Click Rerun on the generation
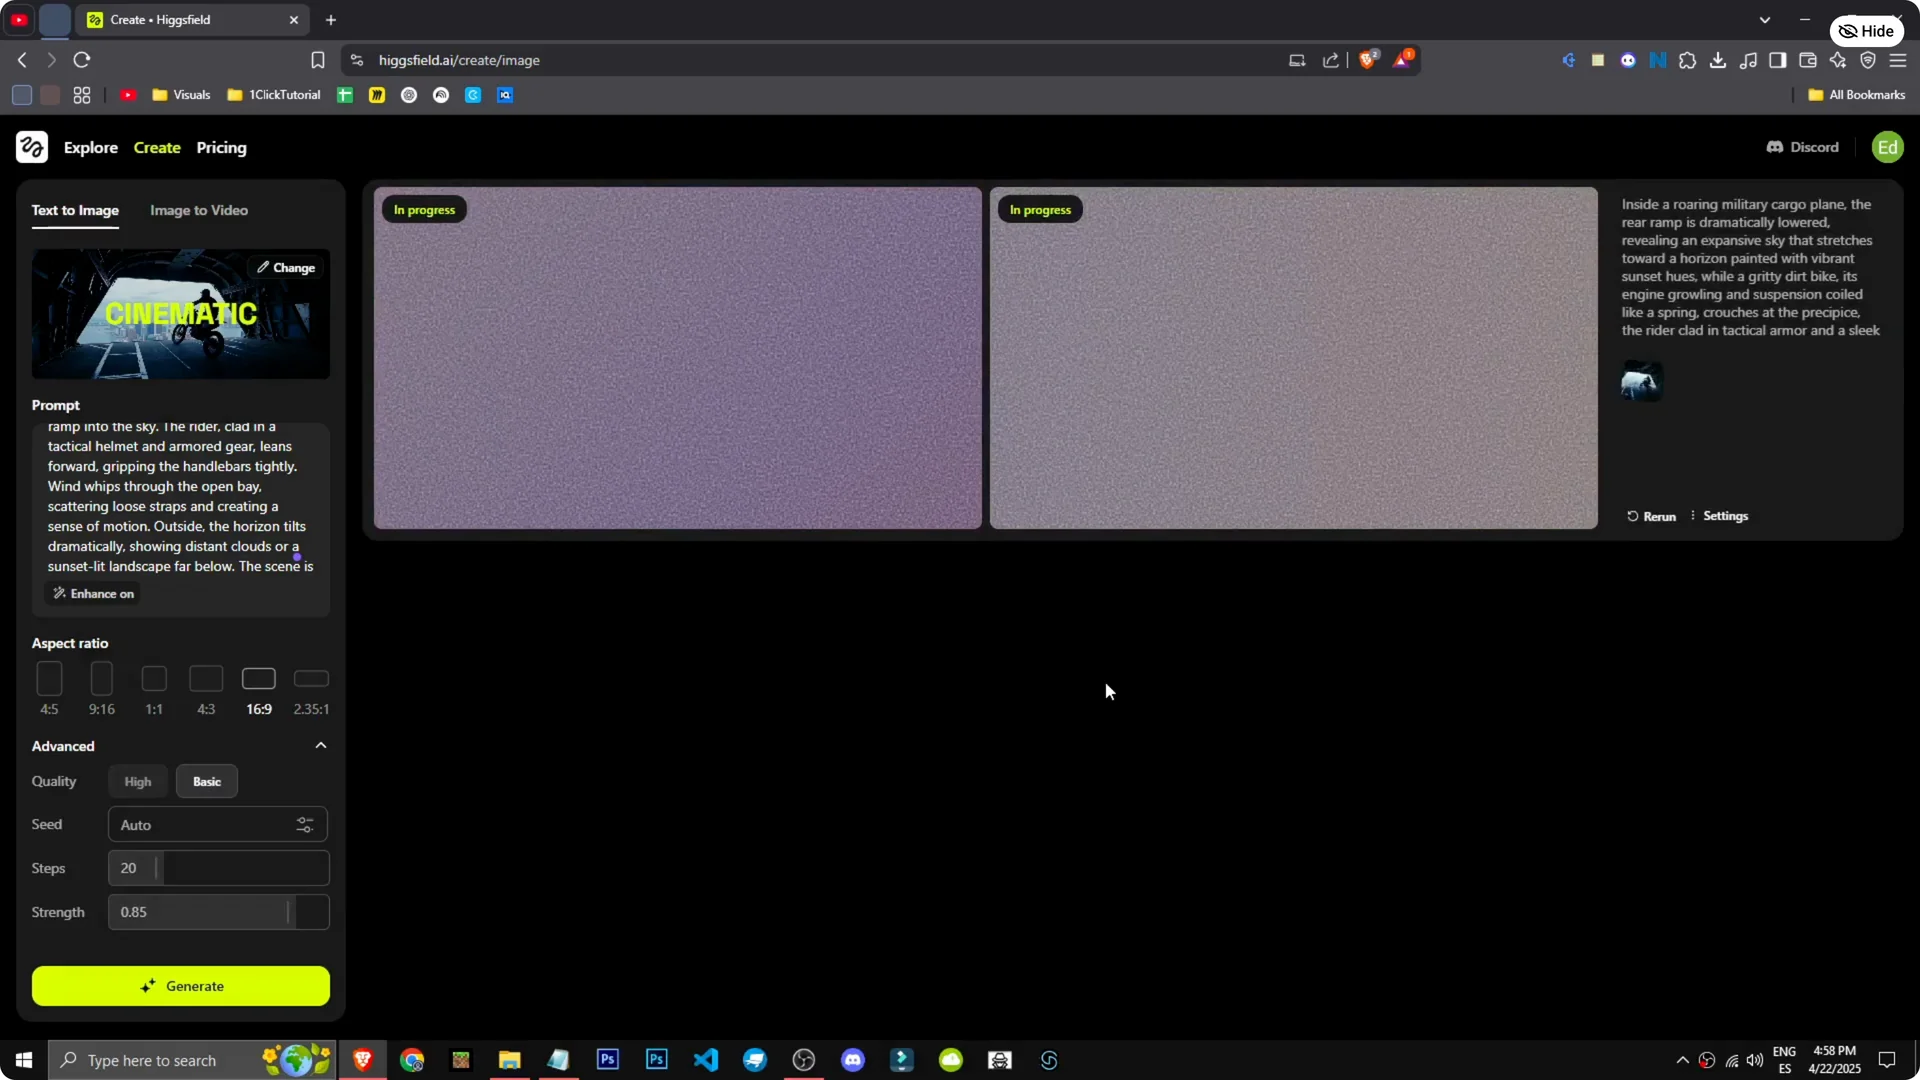This screenshot has height=1080, width=1920. coord(1651,516)
